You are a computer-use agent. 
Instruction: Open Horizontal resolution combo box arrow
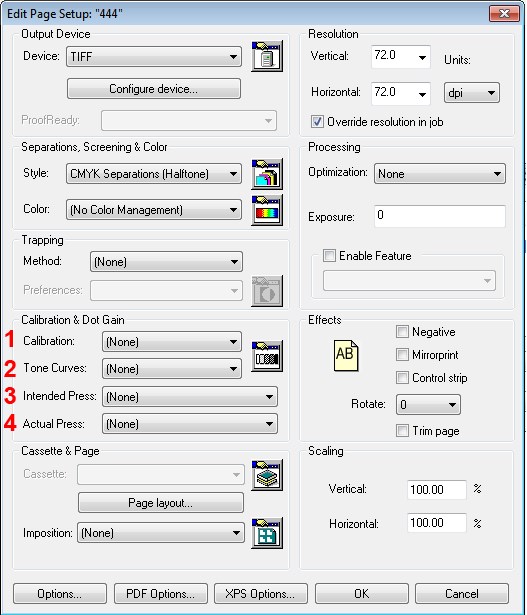tap(422, 94)
